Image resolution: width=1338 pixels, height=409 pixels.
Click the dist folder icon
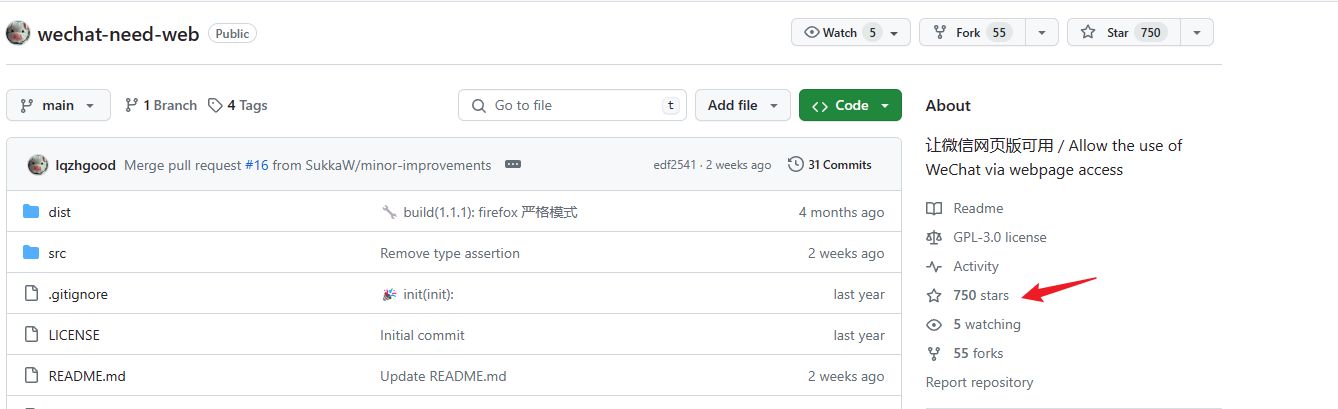(31, 212)
